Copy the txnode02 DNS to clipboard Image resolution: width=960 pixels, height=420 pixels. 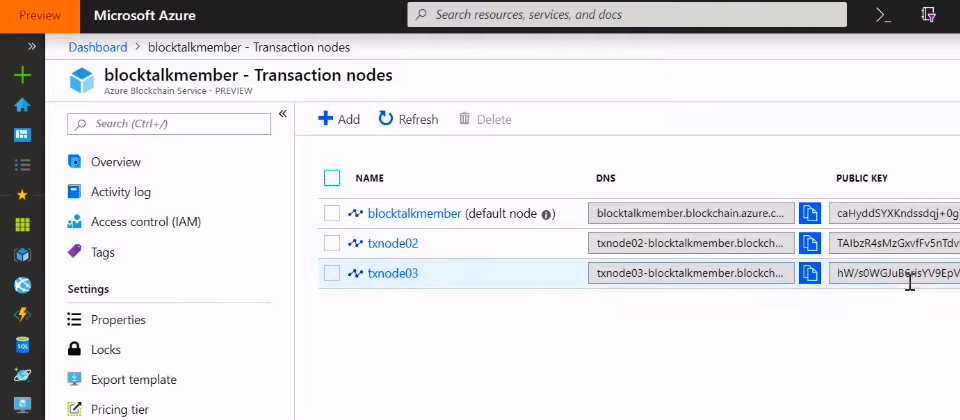tap(810, 243)
